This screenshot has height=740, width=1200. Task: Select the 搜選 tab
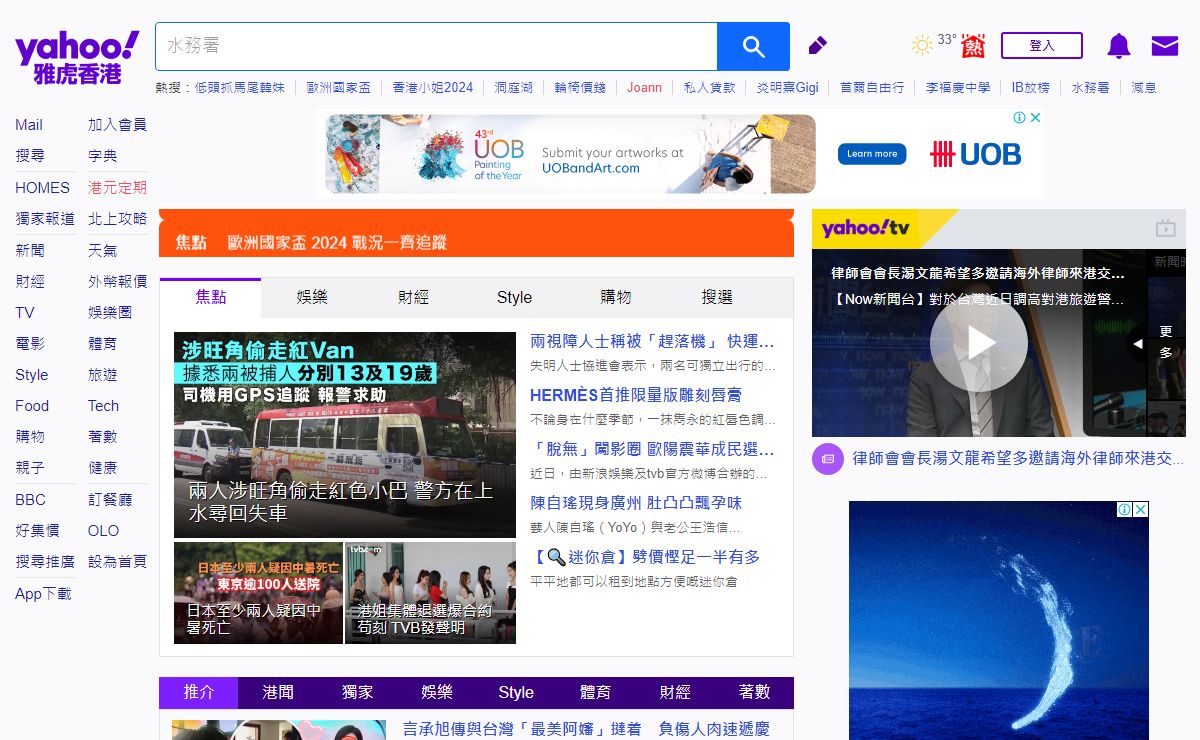click(717, 297)
